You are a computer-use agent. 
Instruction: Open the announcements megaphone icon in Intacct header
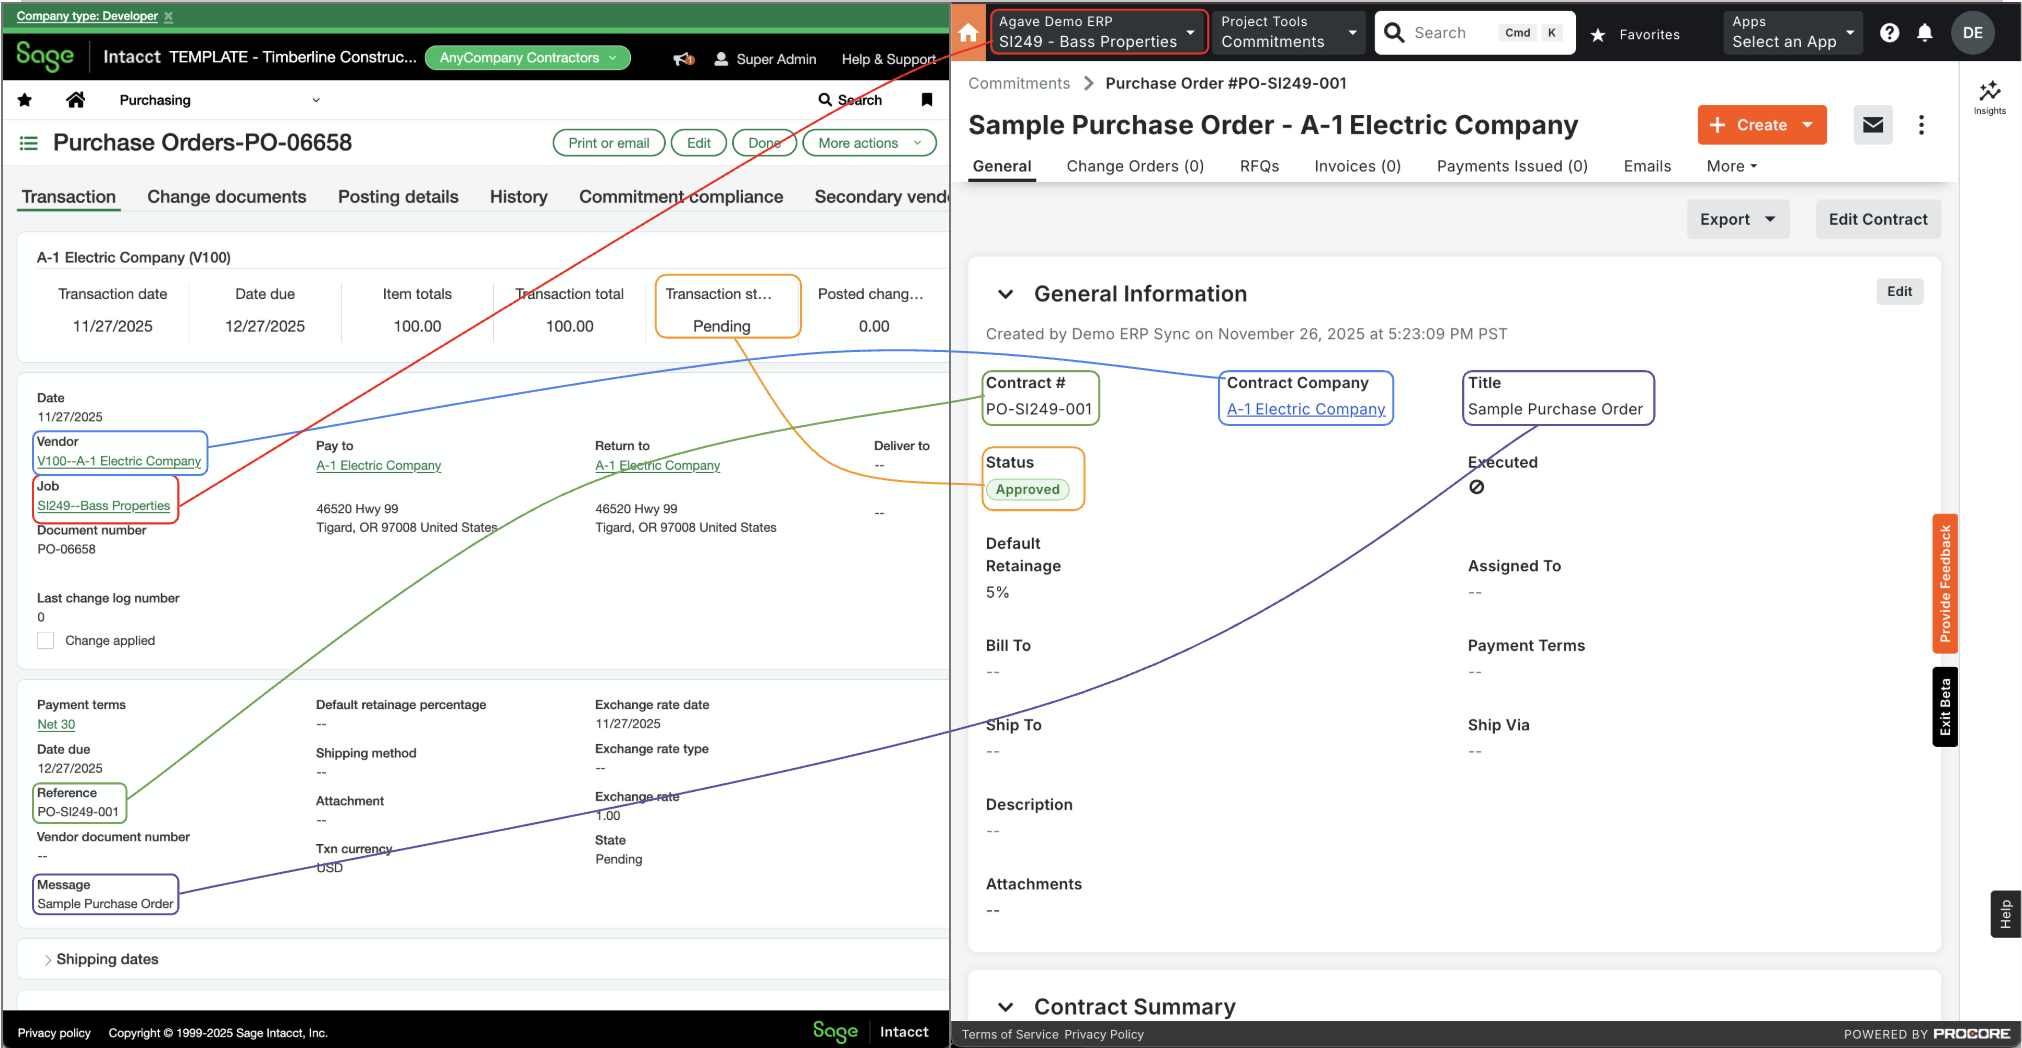[683, 59]
